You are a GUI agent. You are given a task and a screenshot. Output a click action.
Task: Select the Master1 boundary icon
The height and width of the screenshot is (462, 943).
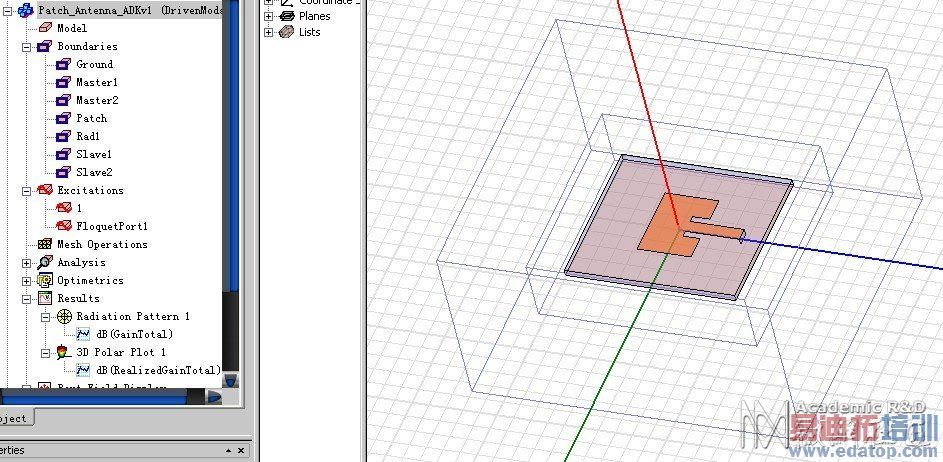tap(63, 82)
